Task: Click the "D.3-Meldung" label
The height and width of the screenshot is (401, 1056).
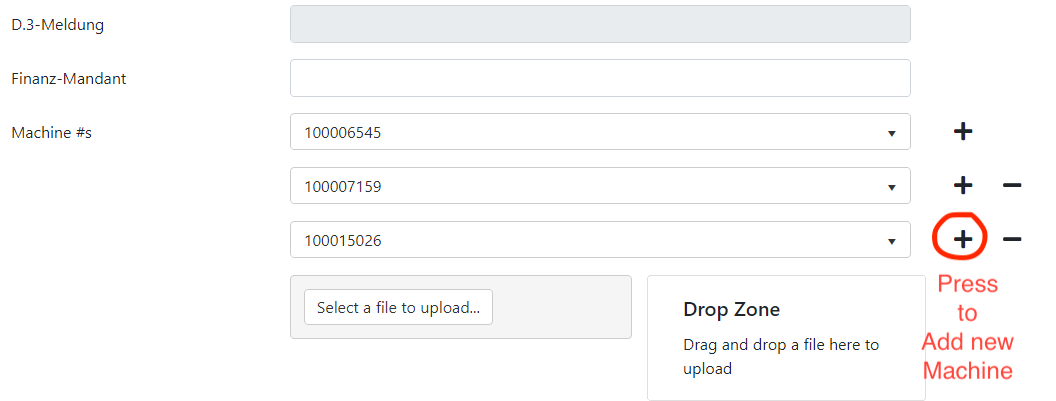Action: click(x=57, y=24)
